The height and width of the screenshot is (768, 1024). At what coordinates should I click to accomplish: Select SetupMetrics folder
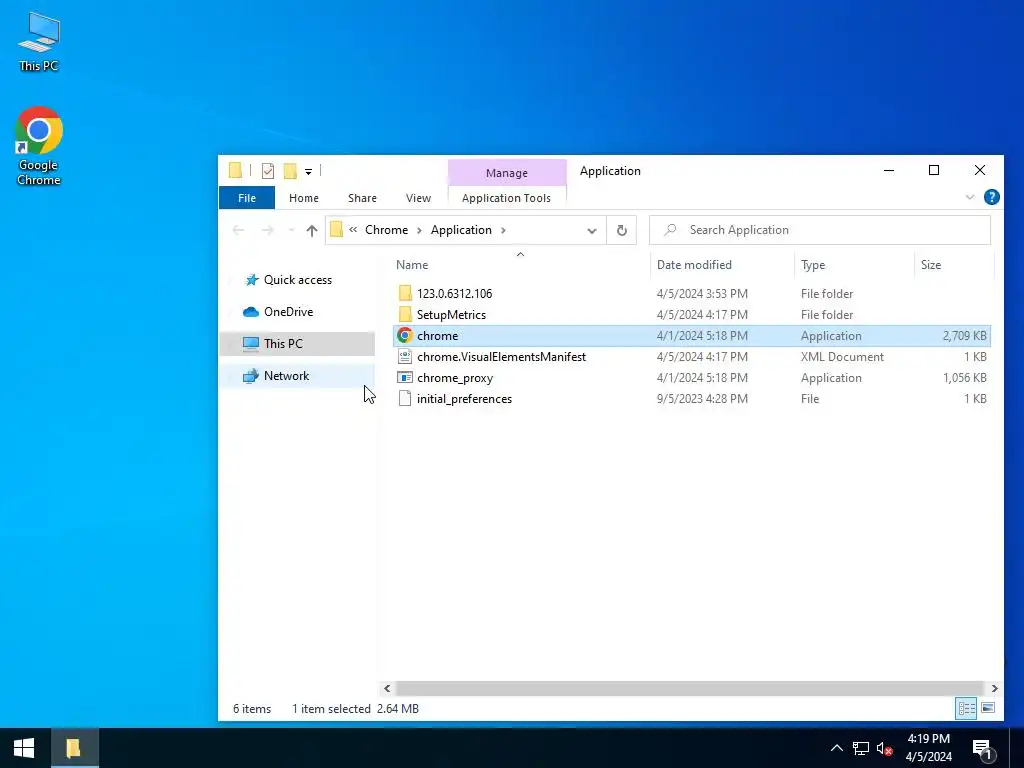pos(692,315)
